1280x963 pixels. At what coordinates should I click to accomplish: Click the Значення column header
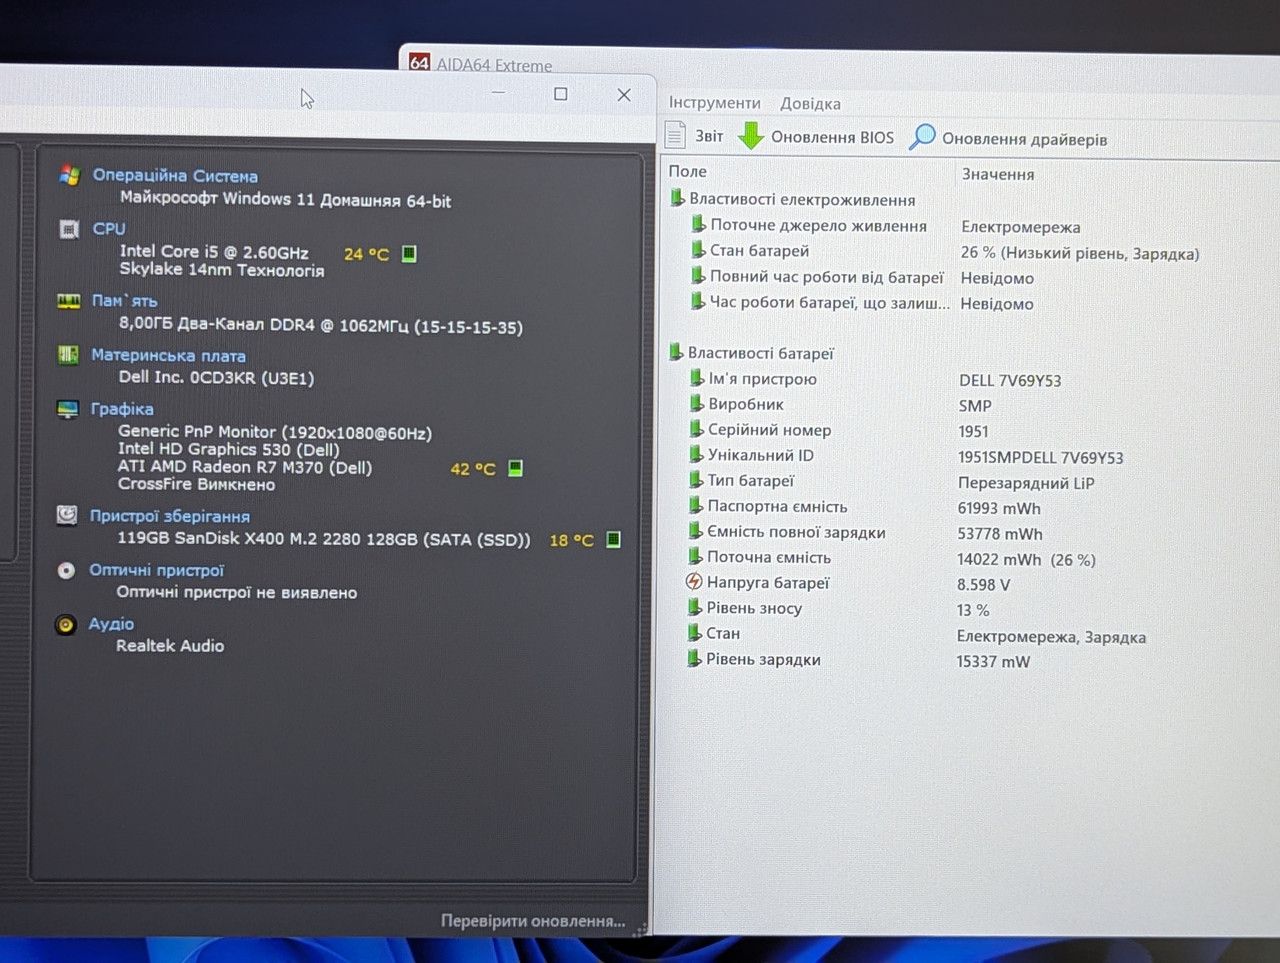(998, 174)
